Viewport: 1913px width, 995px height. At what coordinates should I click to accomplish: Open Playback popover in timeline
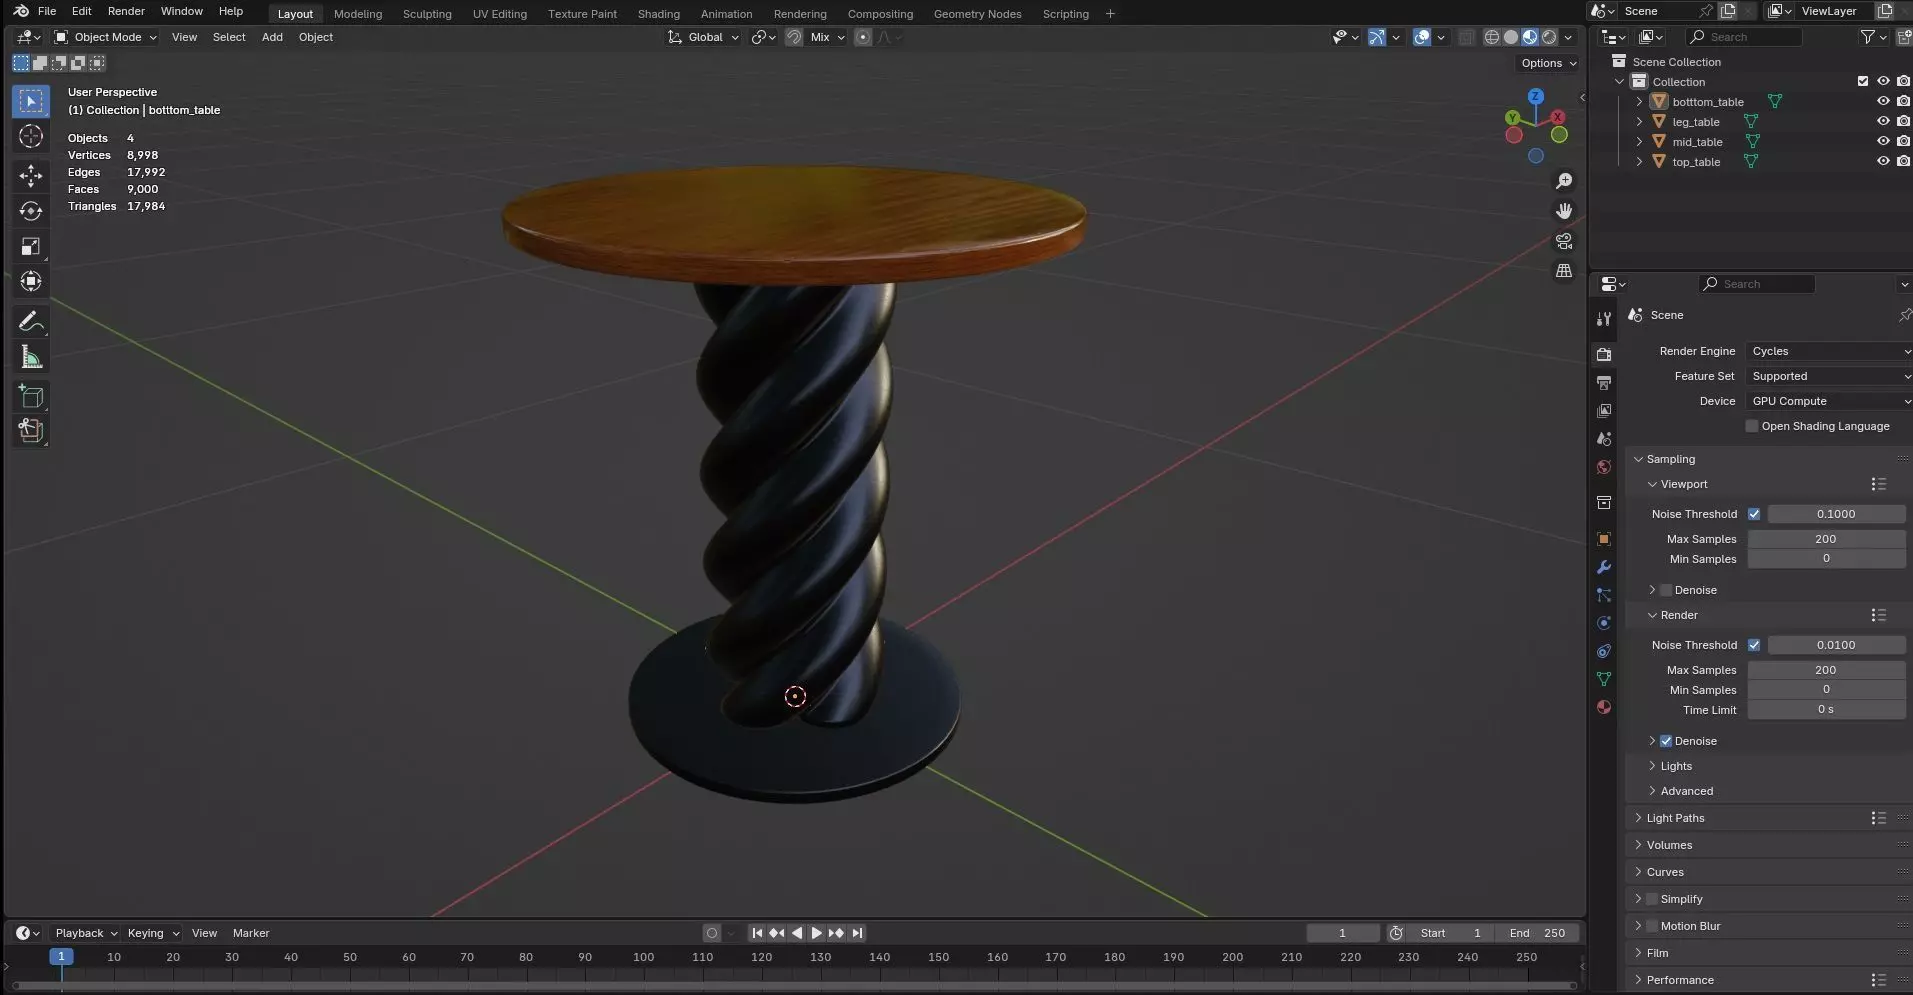[85, 933]
